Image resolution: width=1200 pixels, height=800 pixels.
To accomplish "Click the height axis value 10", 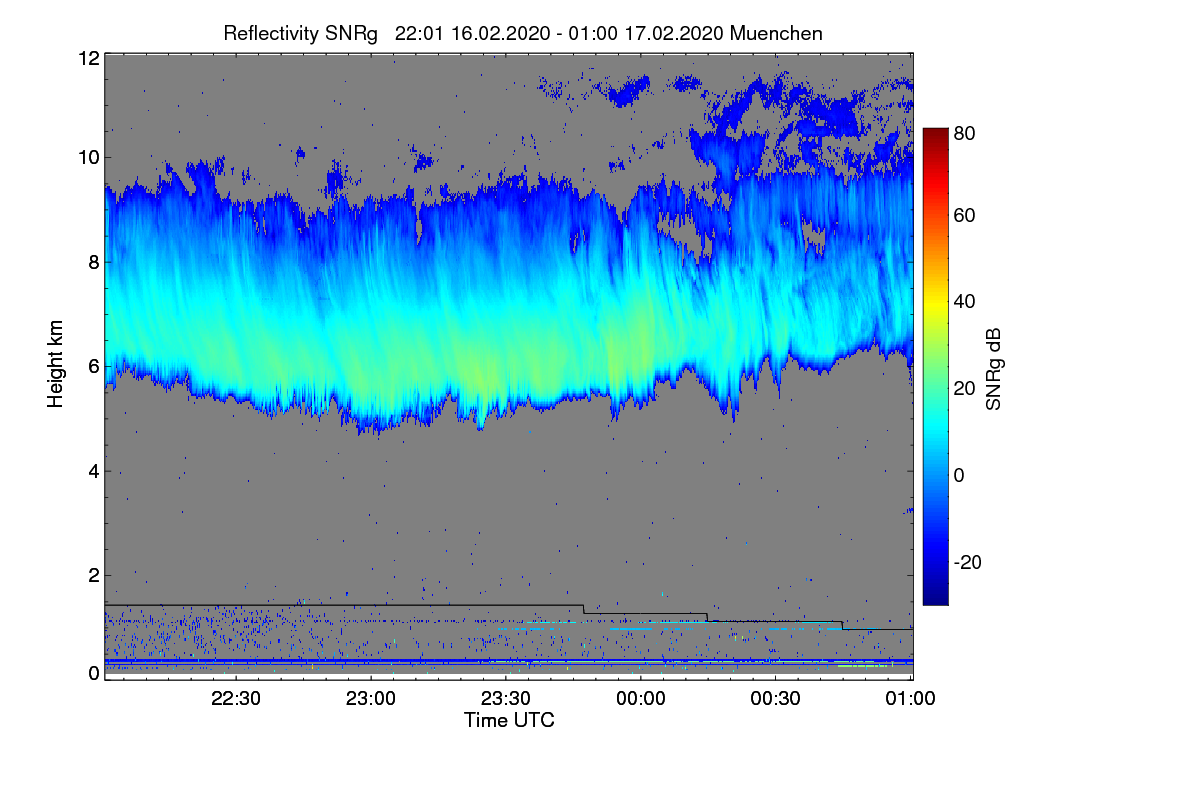I will (88, 157).
